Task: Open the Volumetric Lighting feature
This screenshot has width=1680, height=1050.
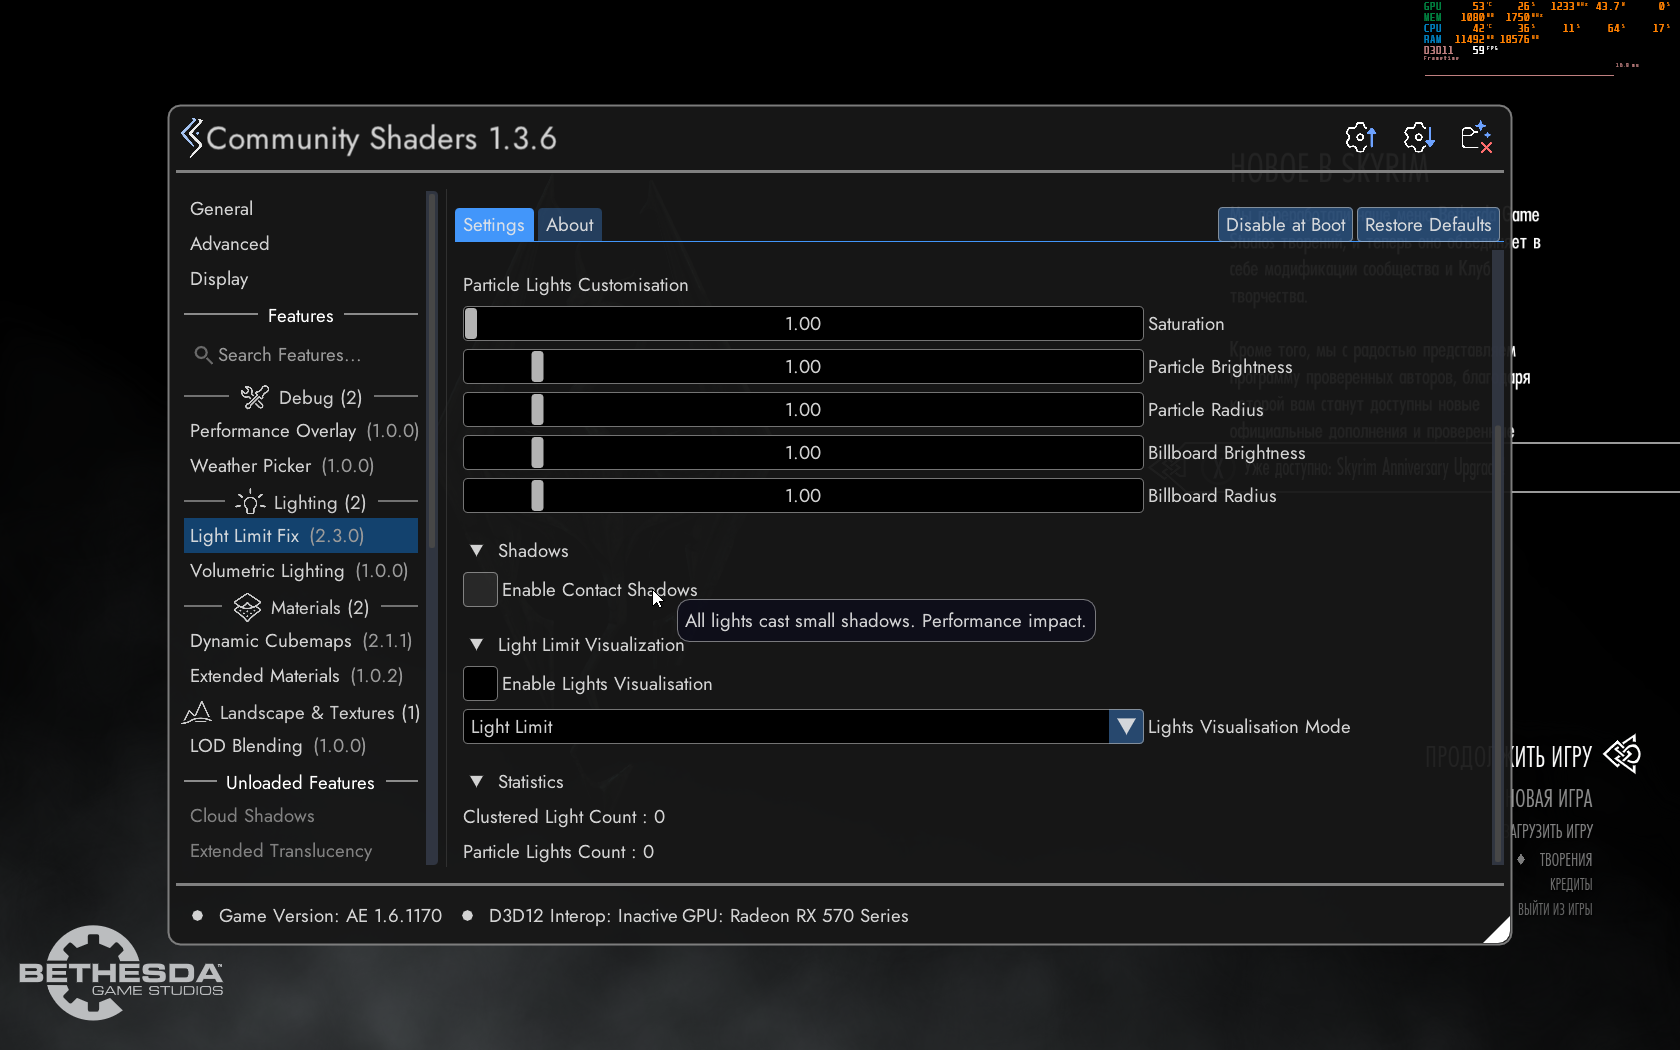Action: tap(302, 571)
